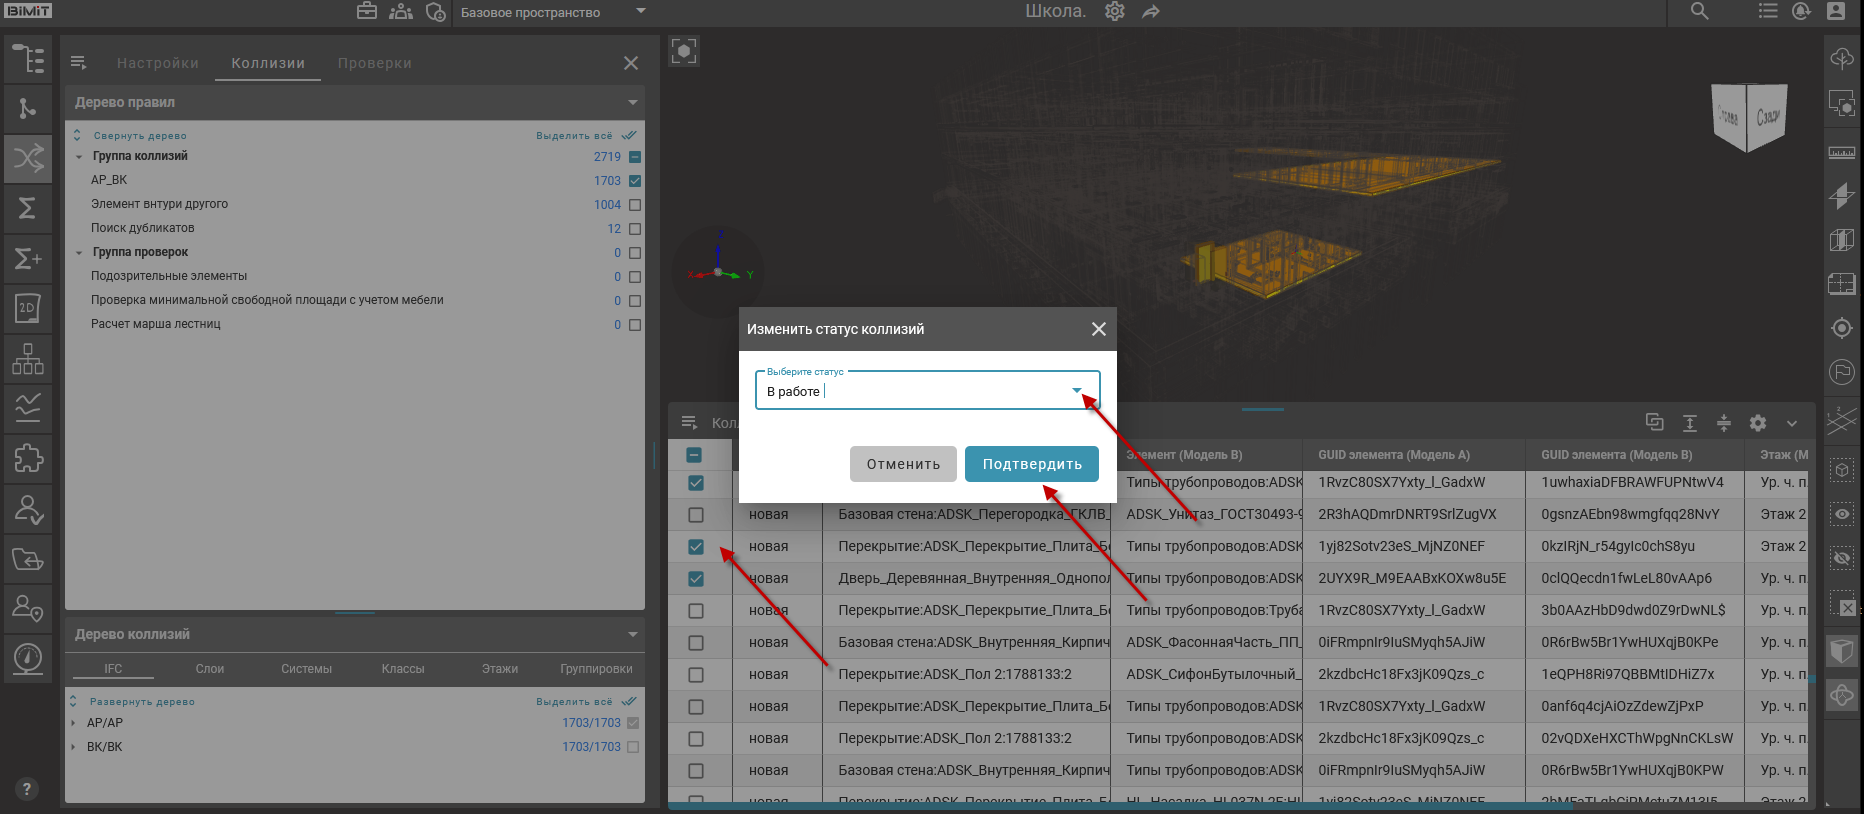
Task: Open the collisions shuffle icon in left sidebar
Action: pyautogui.click(x=28, y=158)
